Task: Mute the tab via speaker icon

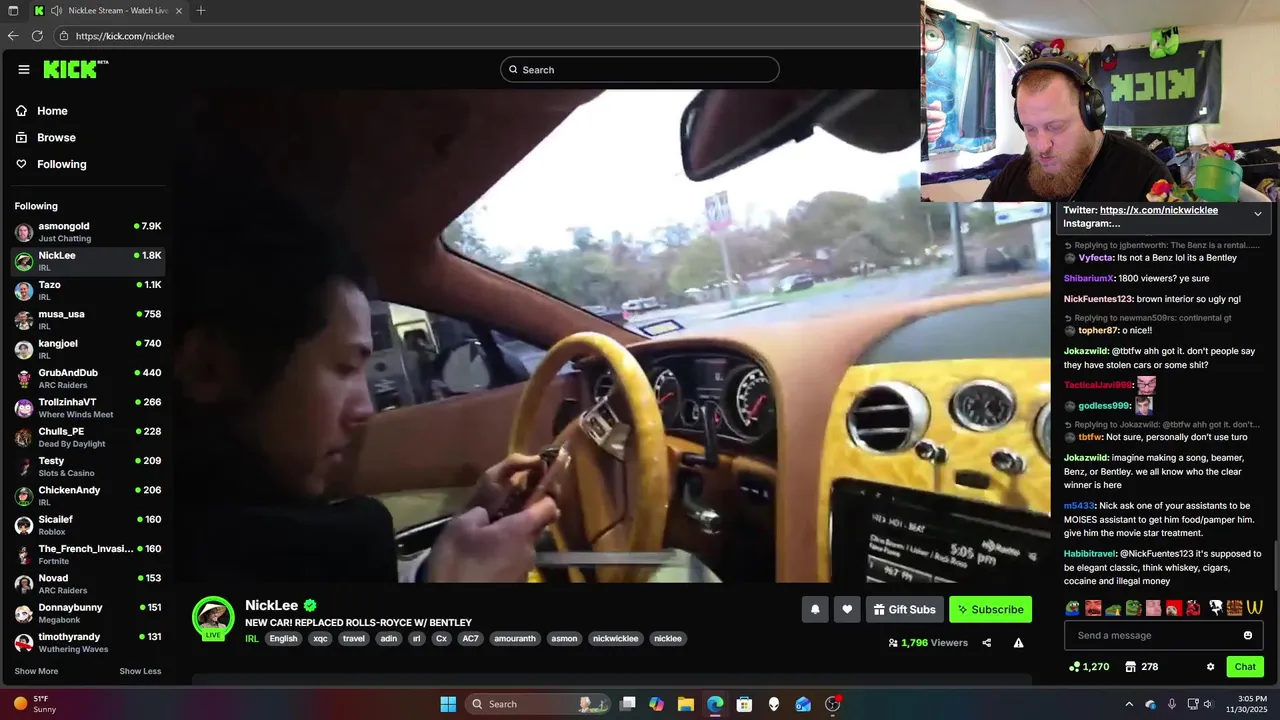Action: [57, 10]
